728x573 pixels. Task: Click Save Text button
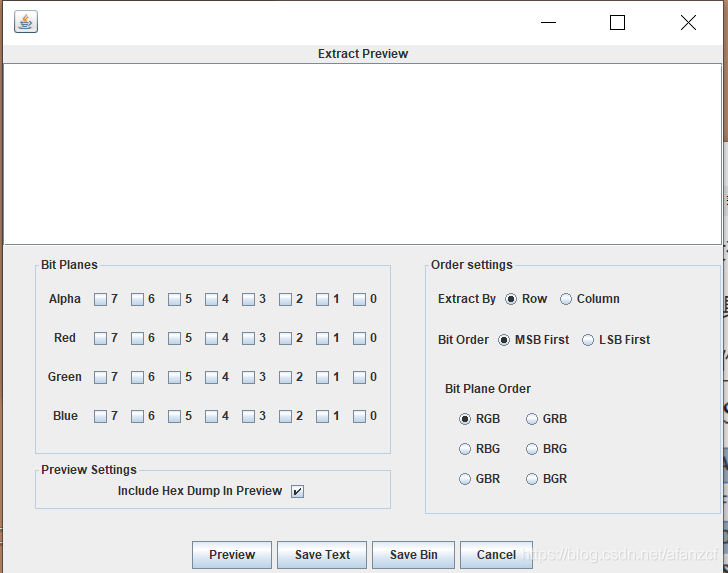[x=322, y=555]
